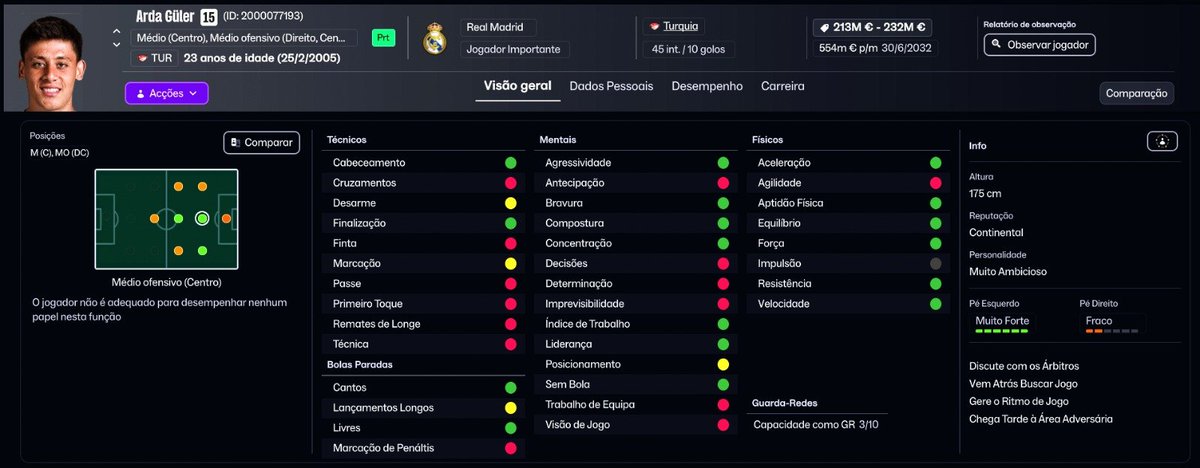
Task: Click the green dot beside Finalização
Action: (x=510, y=223)
